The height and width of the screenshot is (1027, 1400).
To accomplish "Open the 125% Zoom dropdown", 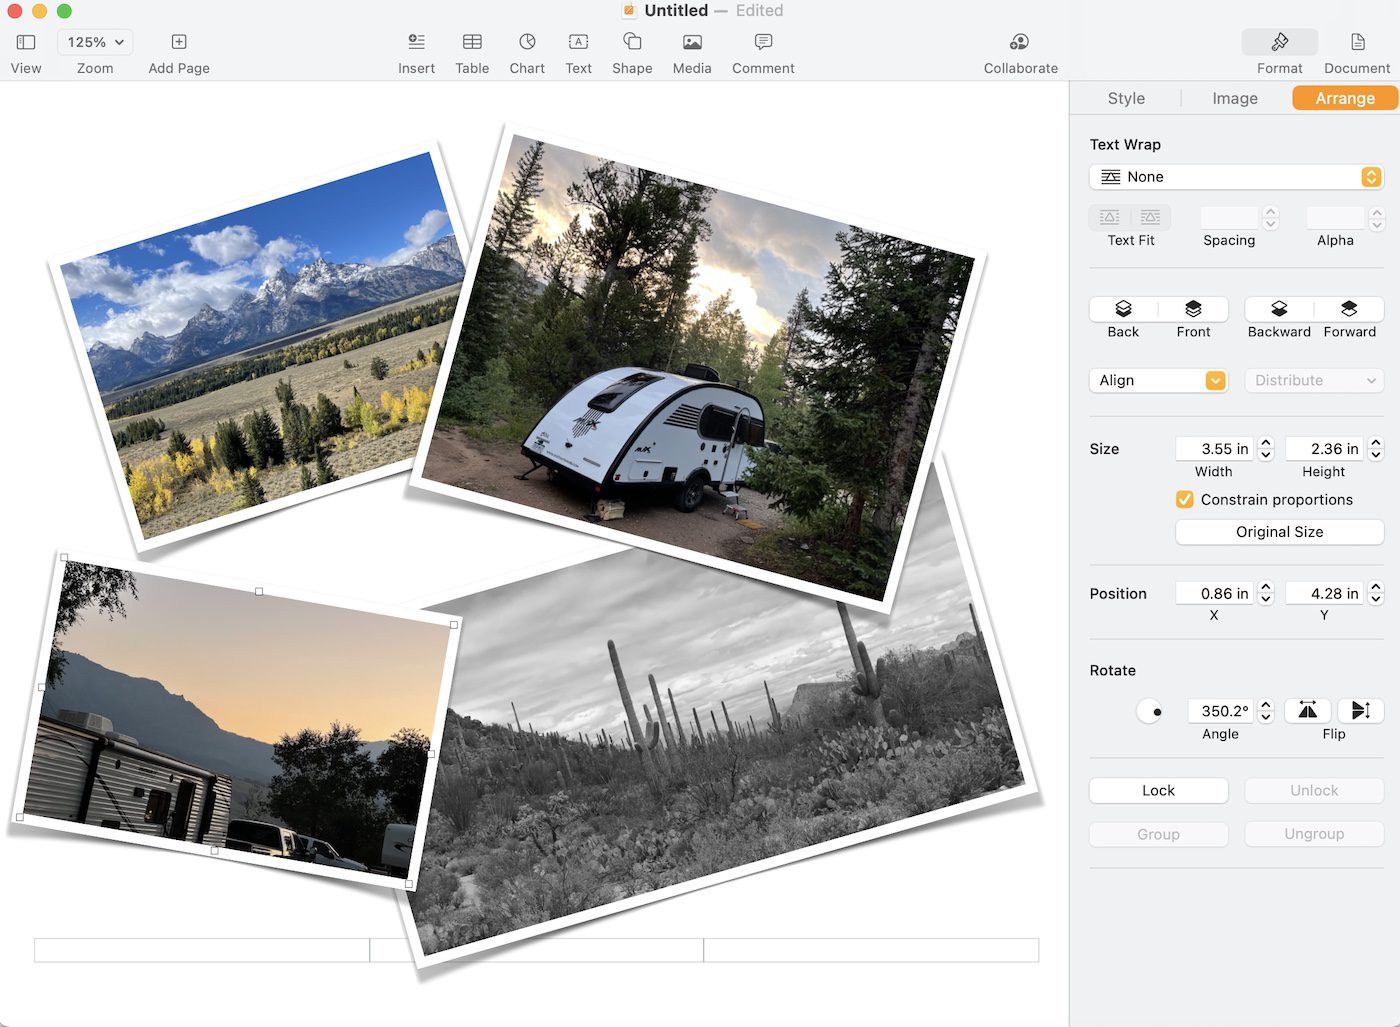I will click(x=96, y=43).
